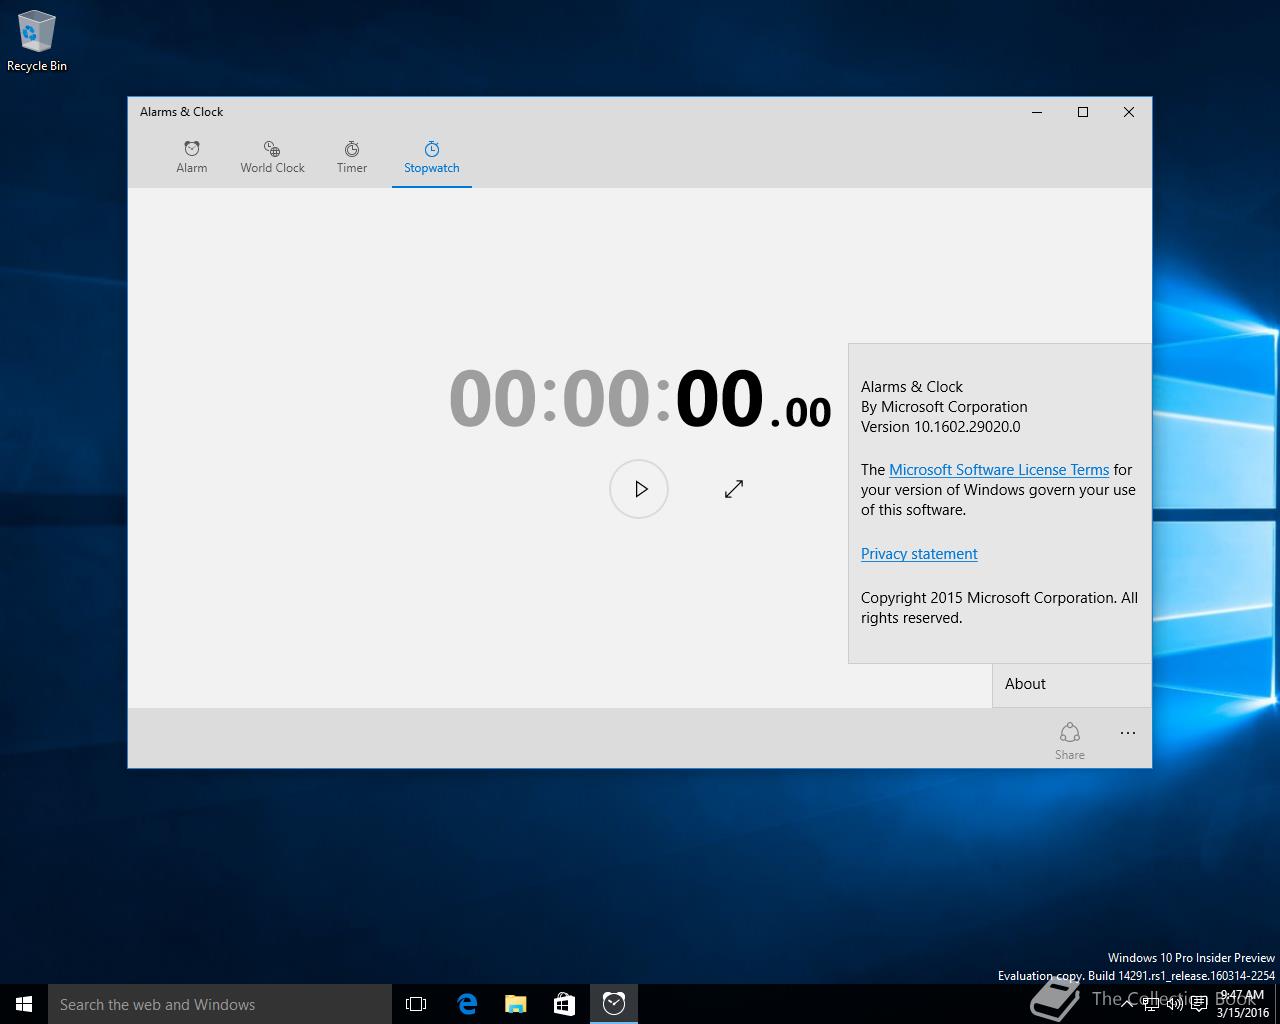Open File Explorer from the taskbar
This screenshot has height=1024, width=1280.
[515, 1004]
